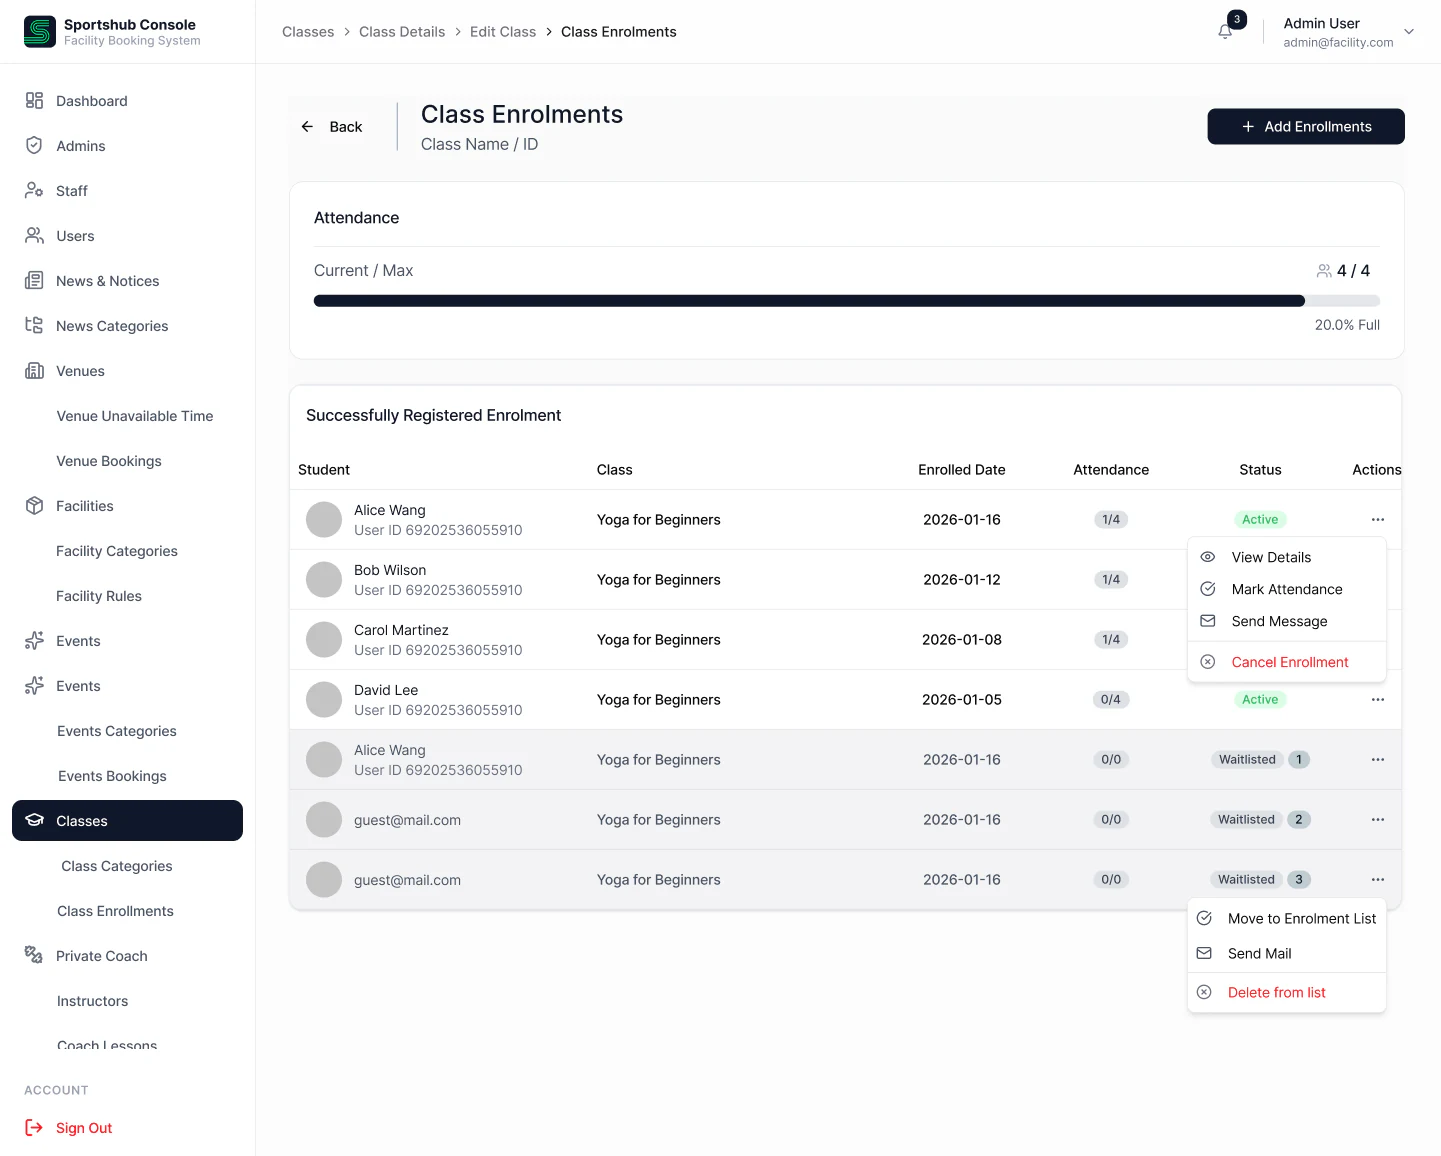Click Active status badge for David Lee

point(1260,700)
